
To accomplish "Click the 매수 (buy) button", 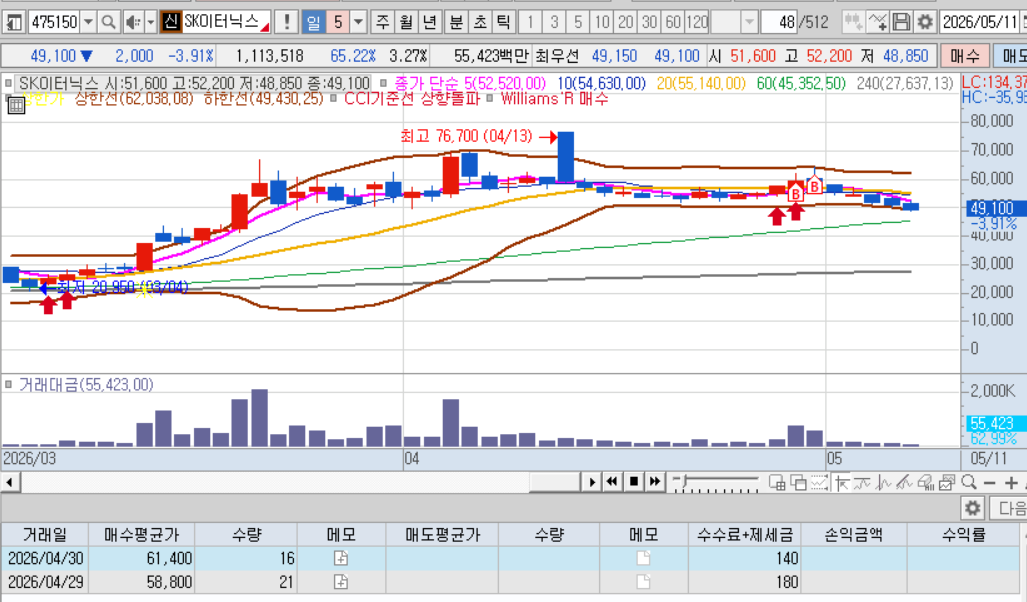I will [964, 56].
